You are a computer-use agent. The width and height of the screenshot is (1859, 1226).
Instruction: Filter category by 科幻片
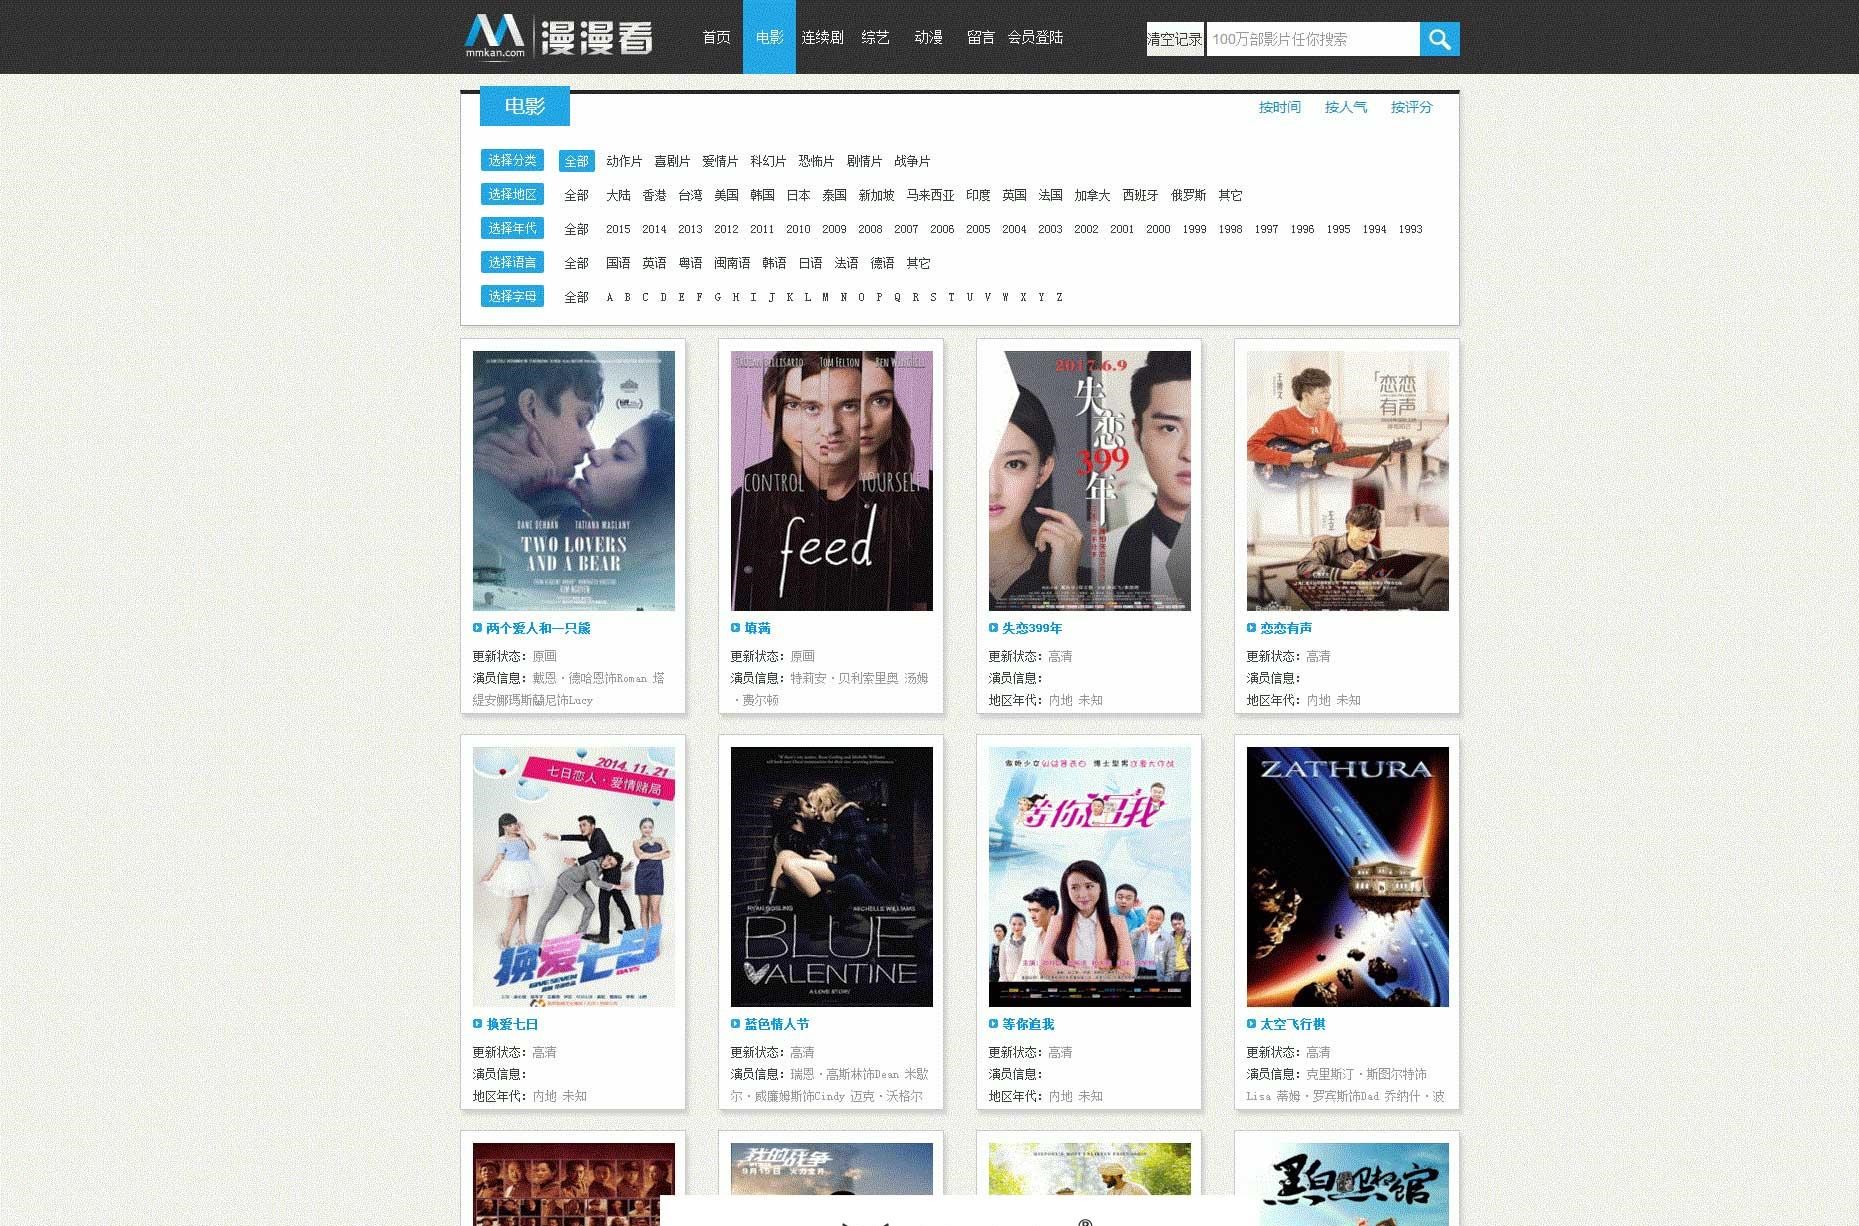(x=767, y=161)
